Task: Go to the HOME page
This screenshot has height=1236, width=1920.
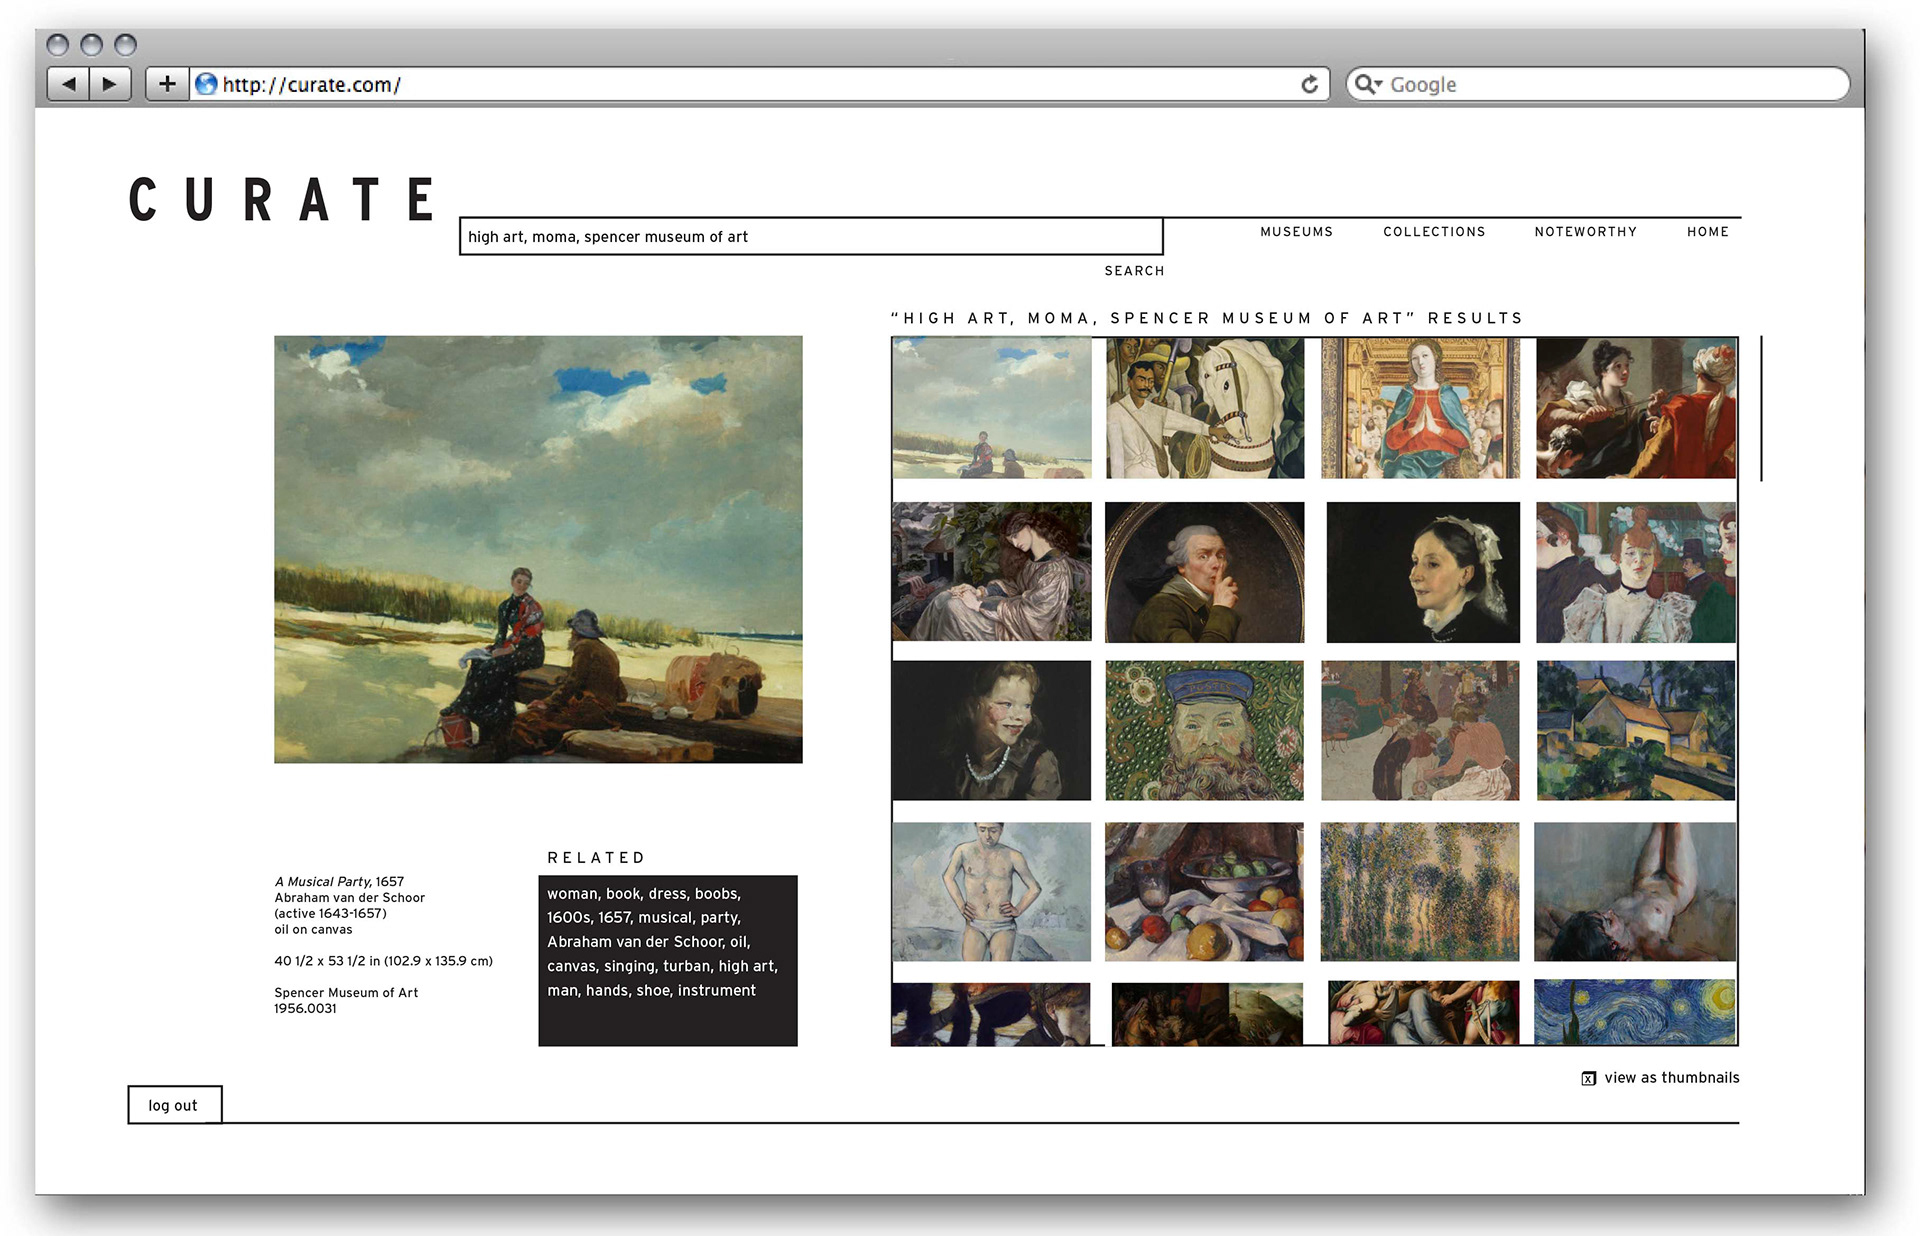Action: (x=1708, y=232)
